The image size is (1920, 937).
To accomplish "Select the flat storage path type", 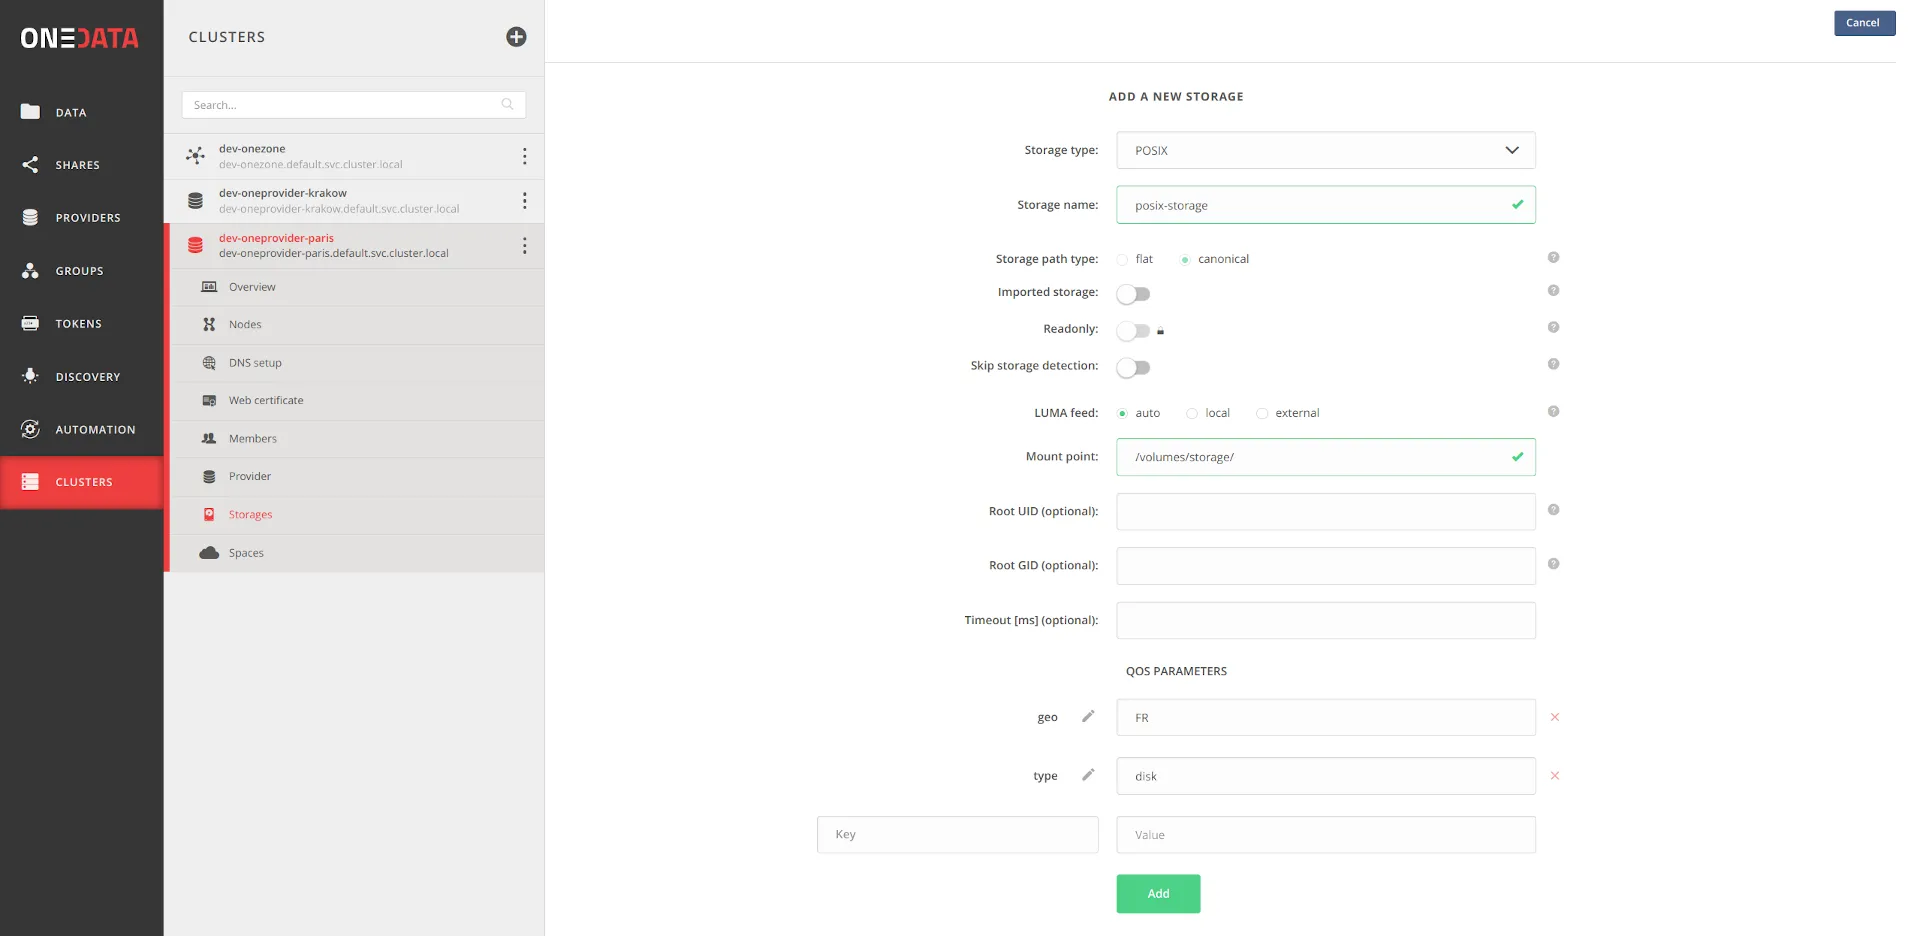I will pos(1123,260).
